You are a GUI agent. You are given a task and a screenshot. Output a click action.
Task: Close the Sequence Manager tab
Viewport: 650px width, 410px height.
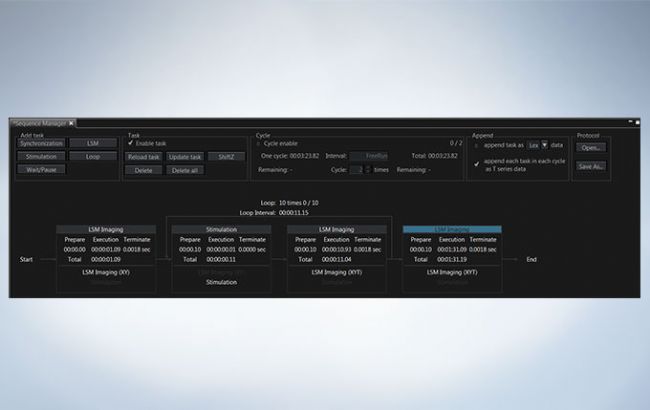pyautogui.click(x=72, y=123)
